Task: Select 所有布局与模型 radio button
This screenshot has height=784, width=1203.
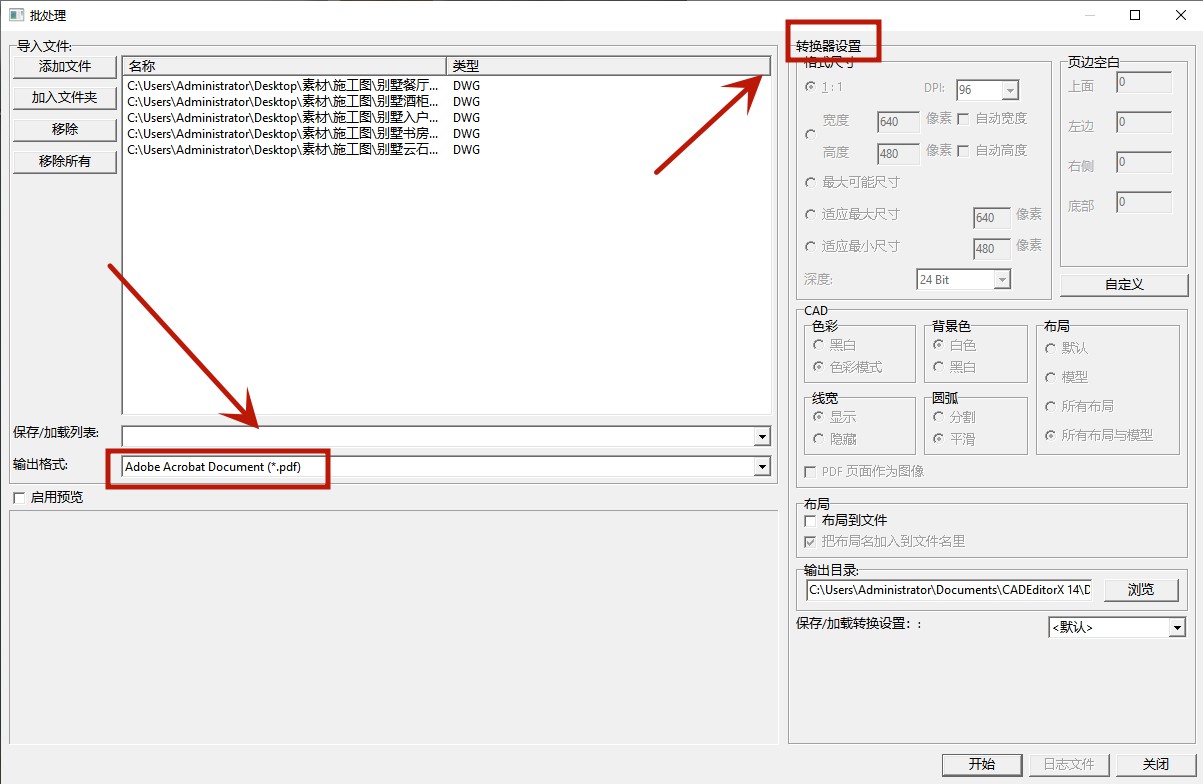Action: point(1050,436)
